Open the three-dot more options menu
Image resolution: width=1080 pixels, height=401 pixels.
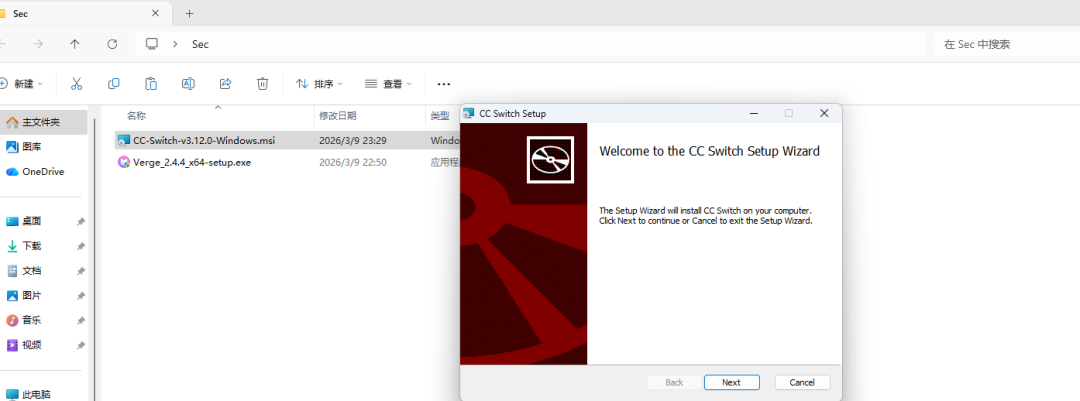[444, 84]
